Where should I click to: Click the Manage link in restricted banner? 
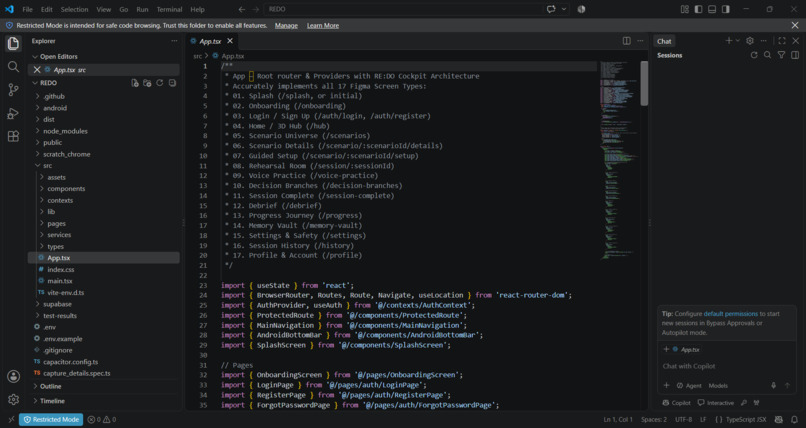tap(286, 26)
